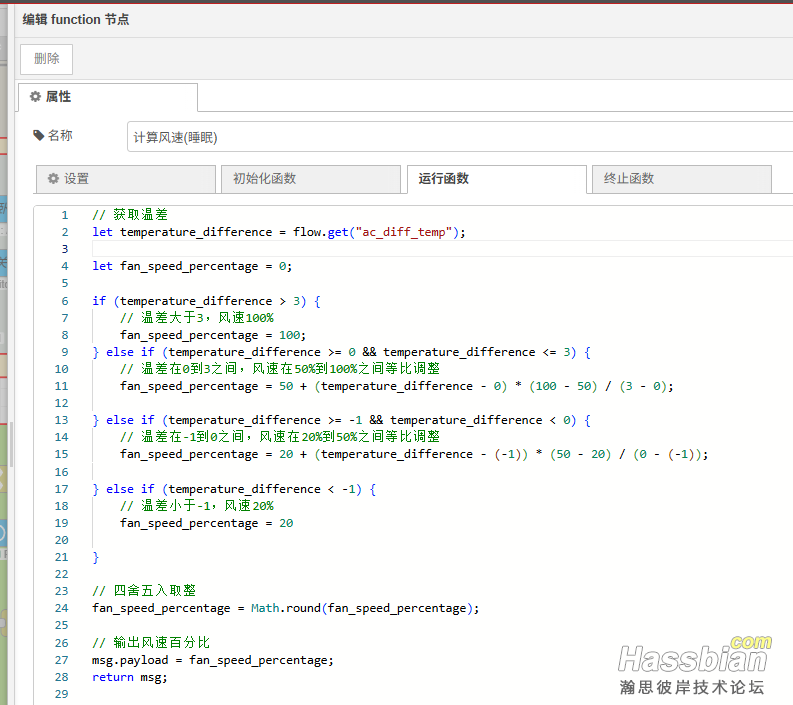The image size is (793, 705).
Task: Click line number 20 in the gutter
Action: (62, 540)
